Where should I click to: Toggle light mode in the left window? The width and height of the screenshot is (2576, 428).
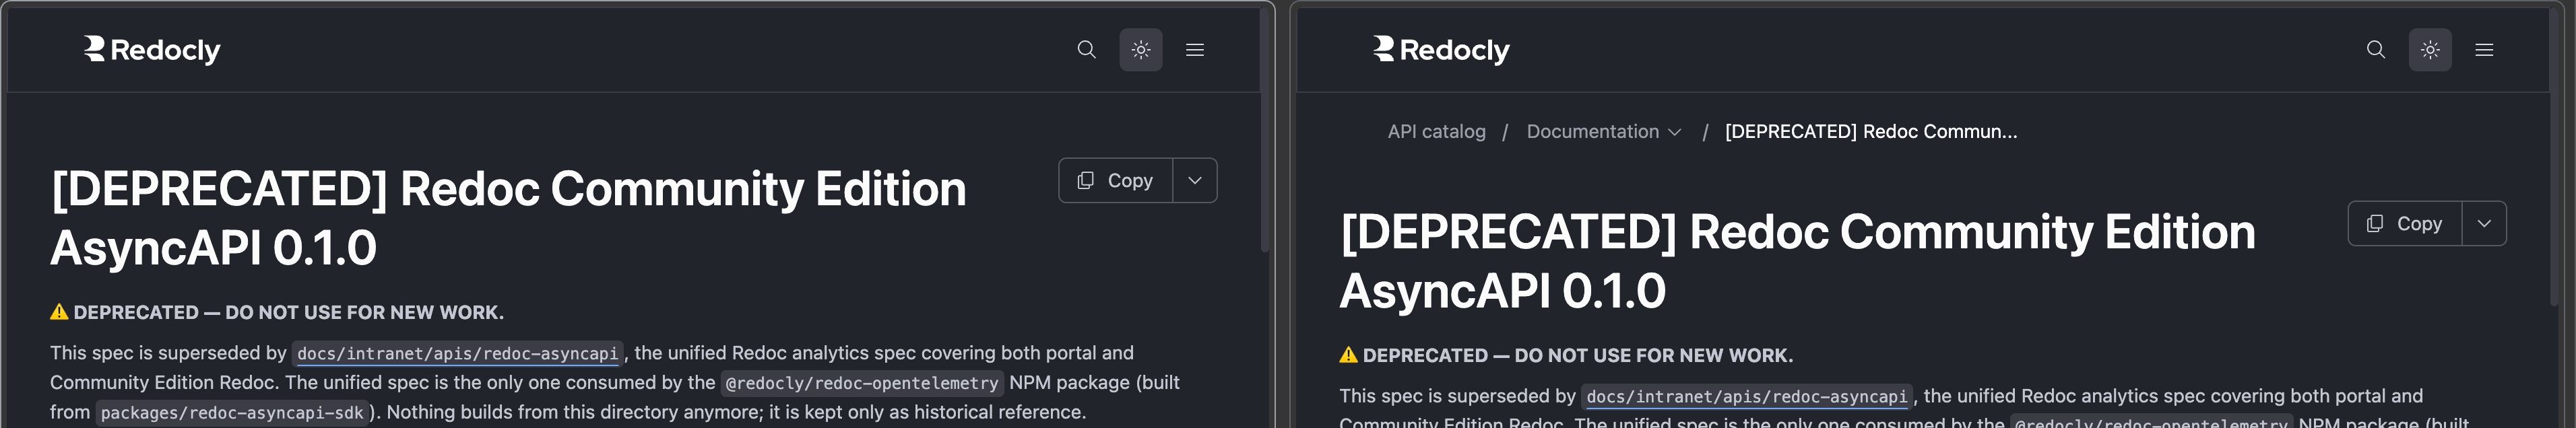pos(1140,50)
